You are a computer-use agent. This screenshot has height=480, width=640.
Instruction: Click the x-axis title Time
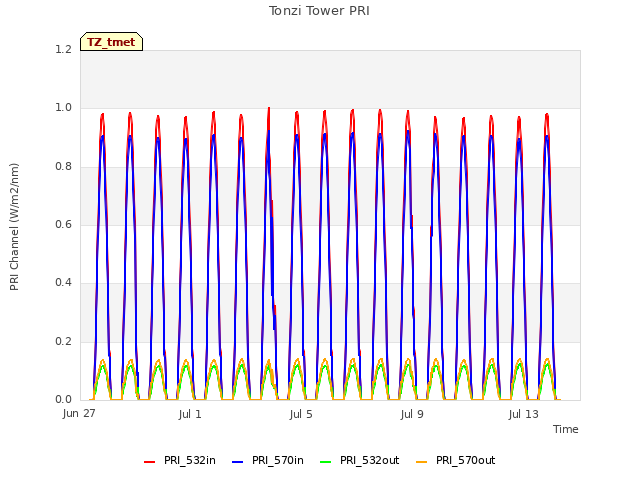(566, 429)
